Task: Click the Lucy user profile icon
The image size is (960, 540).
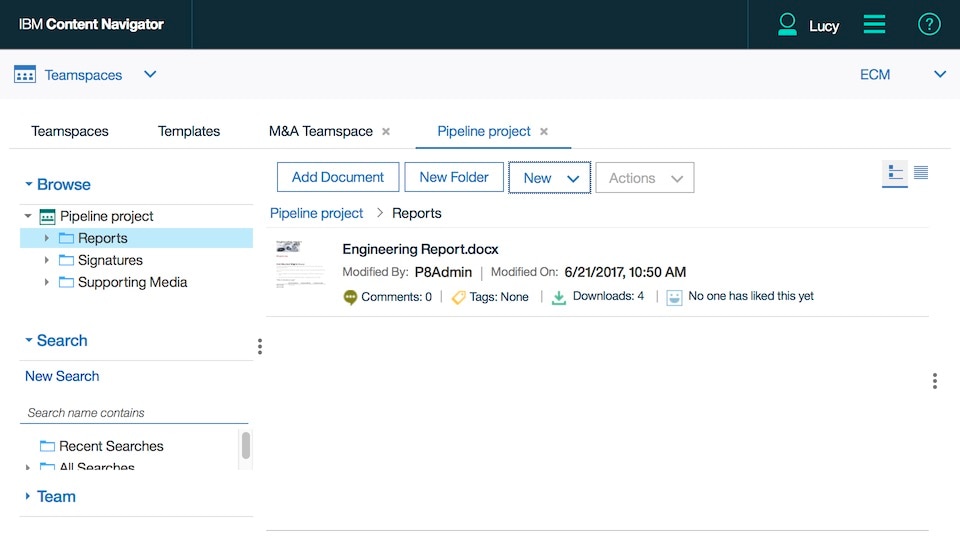Action: click(788, 25)
